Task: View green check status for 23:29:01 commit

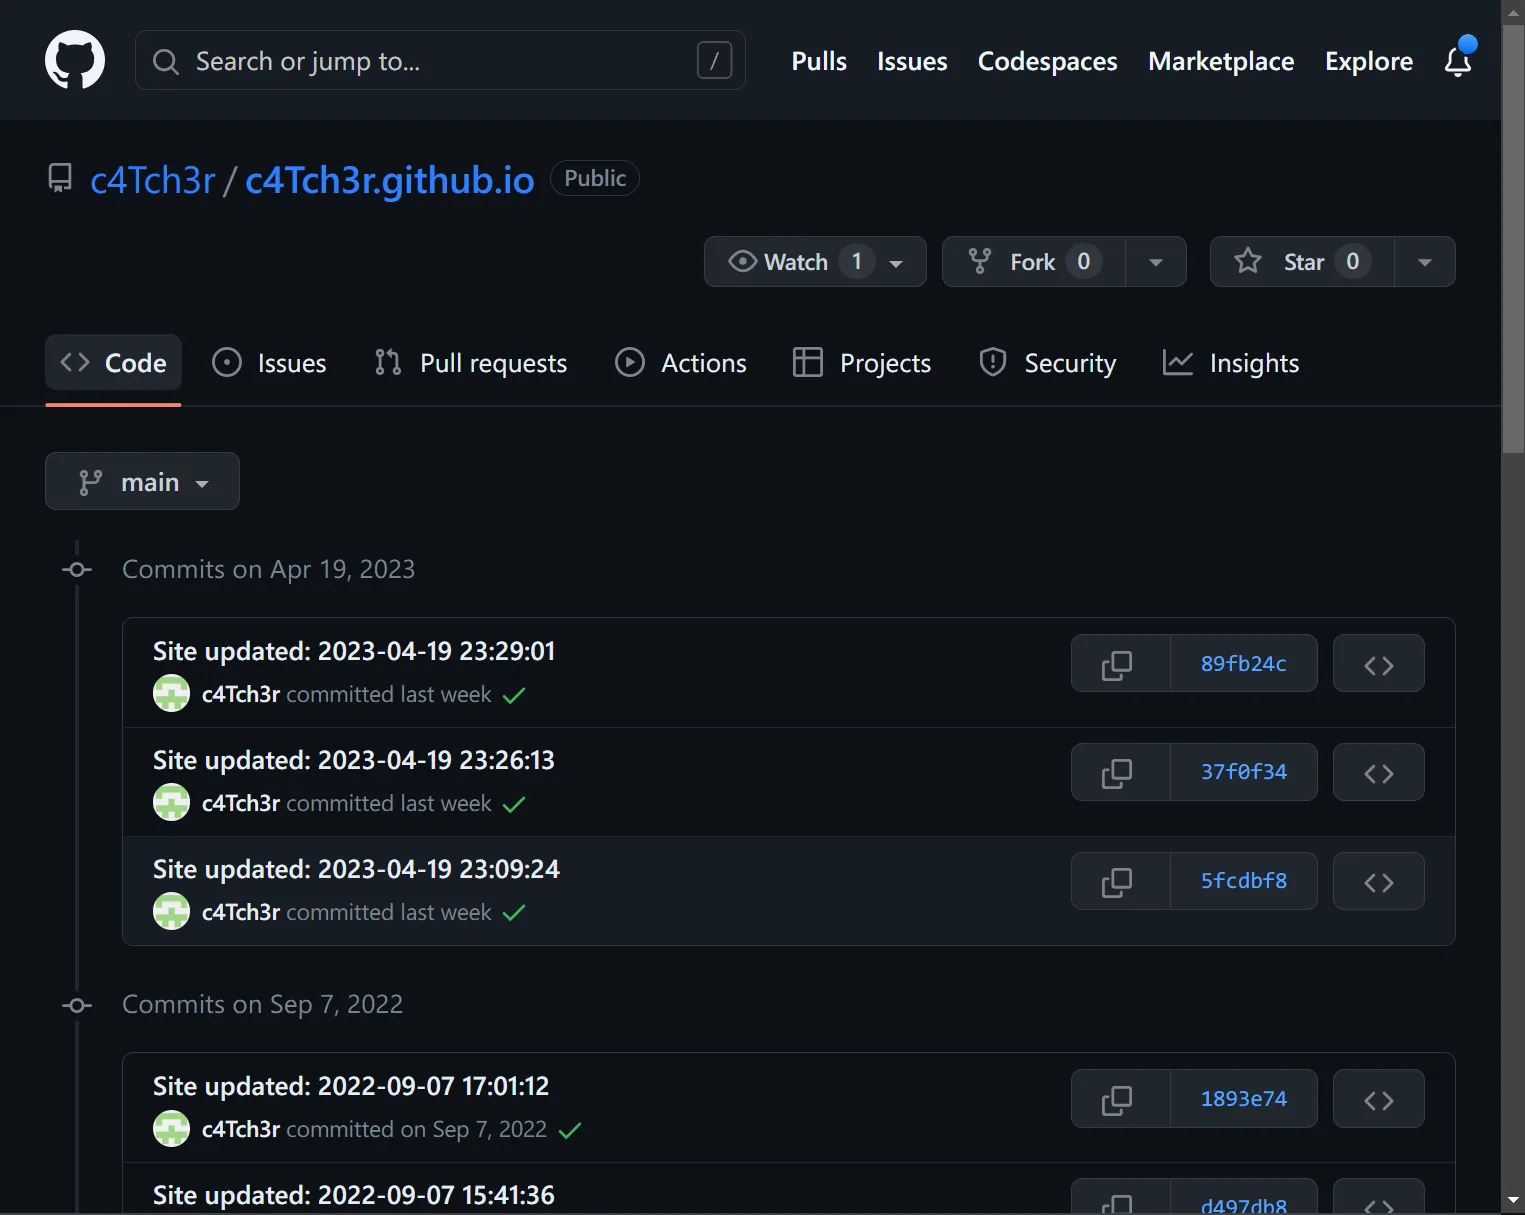Action: (x=514, y=695)
